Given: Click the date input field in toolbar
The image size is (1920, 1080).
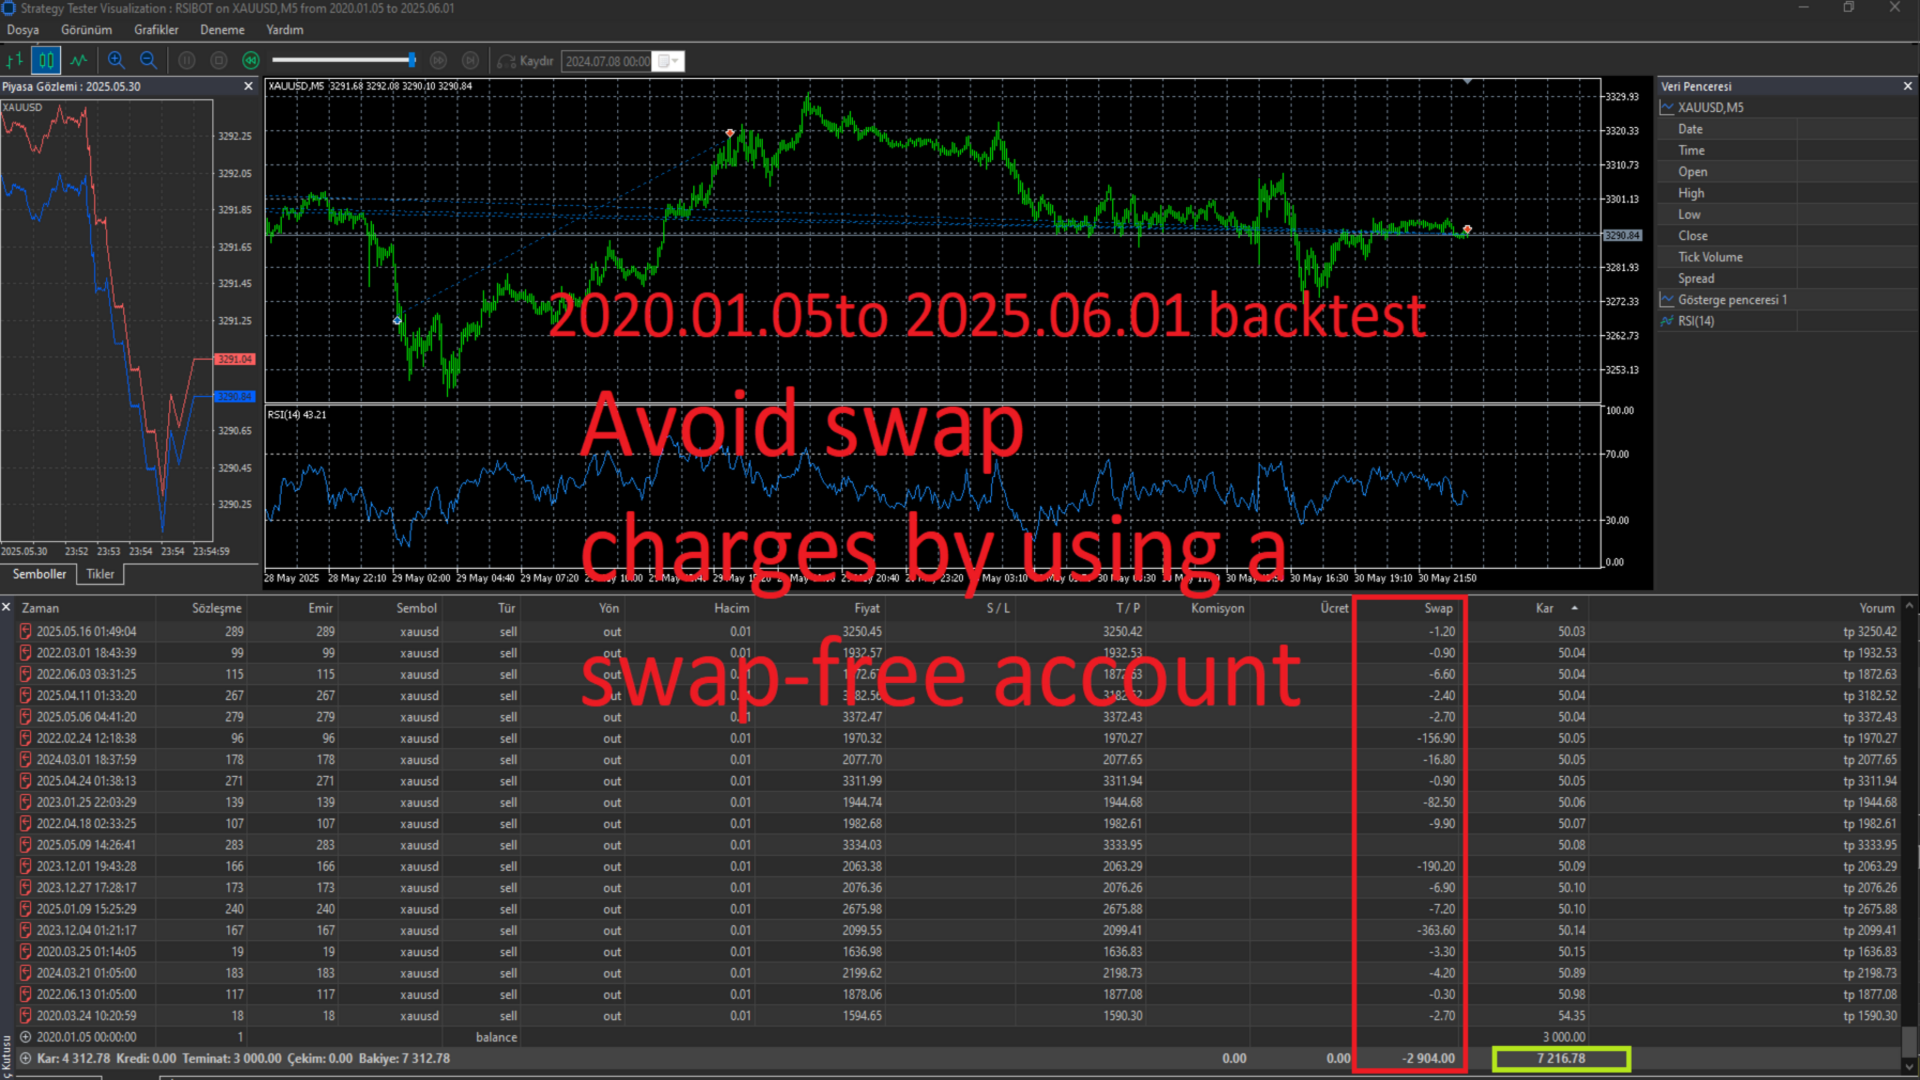Looking at the screenshot, I should (606, 61).
